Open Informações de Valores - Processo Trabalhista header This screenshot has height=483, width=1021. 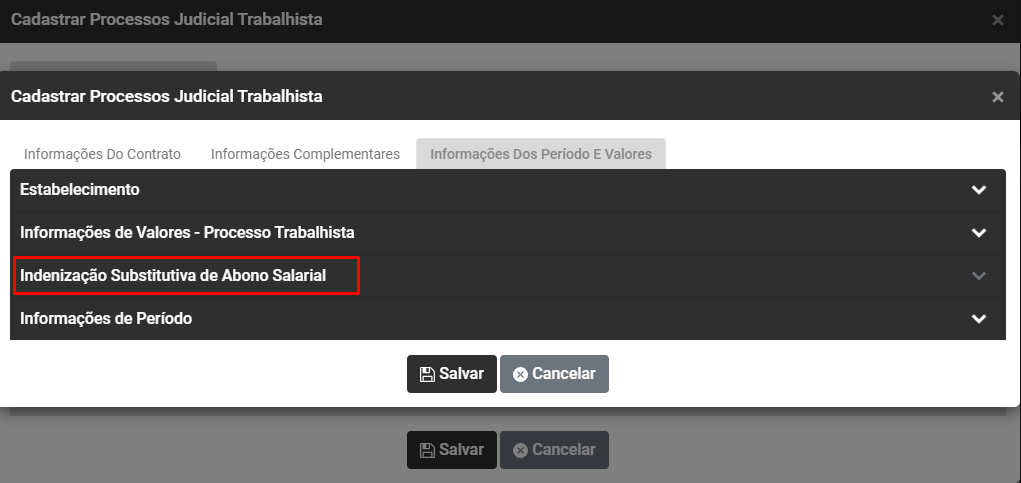187,232
